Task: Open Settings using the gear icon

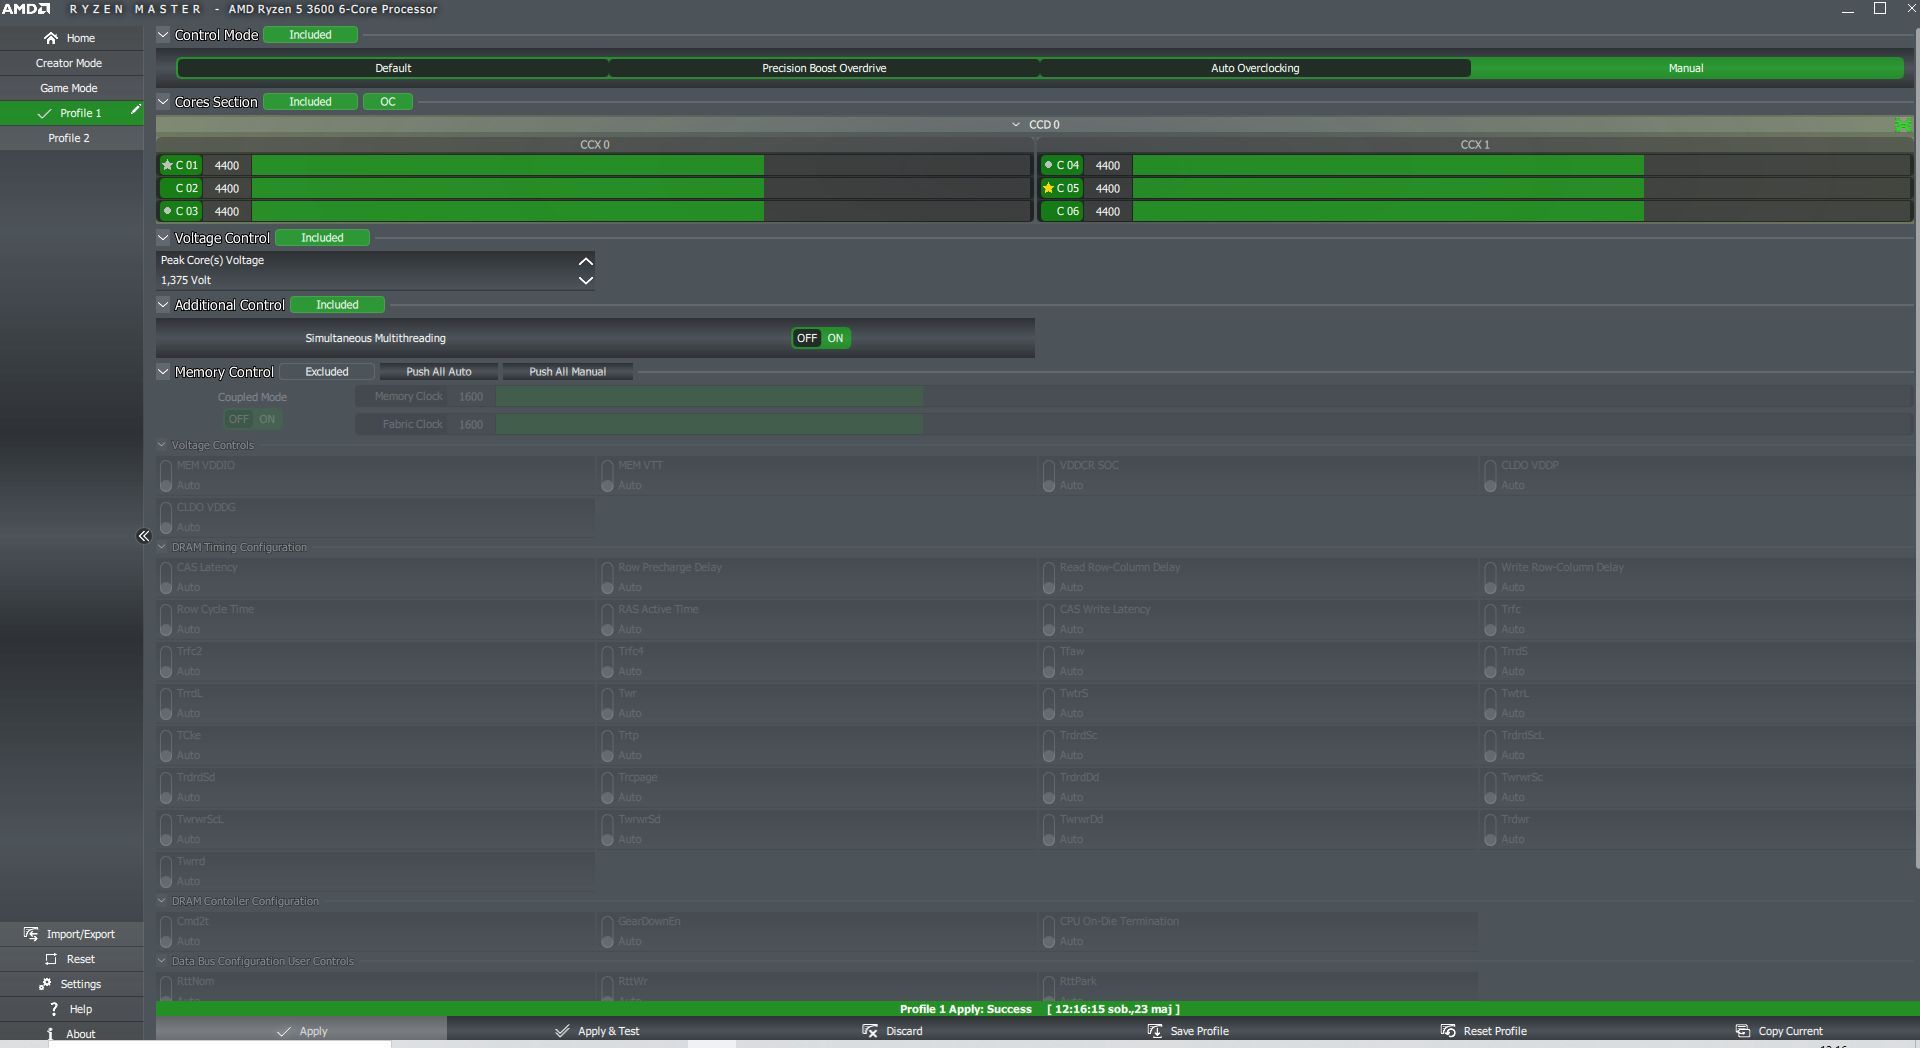Action: tap(45, 984)
